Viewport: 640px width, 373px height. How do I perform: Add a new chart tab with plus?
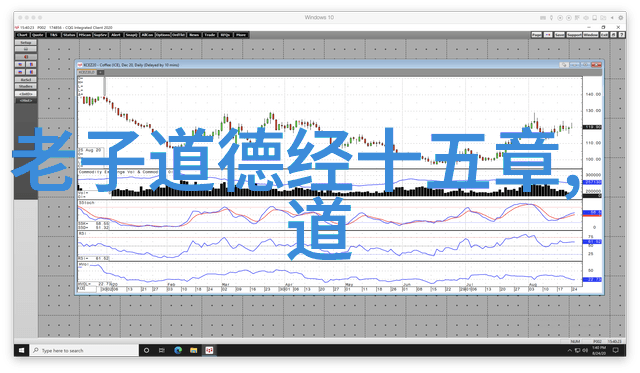[x=100, y=72]
